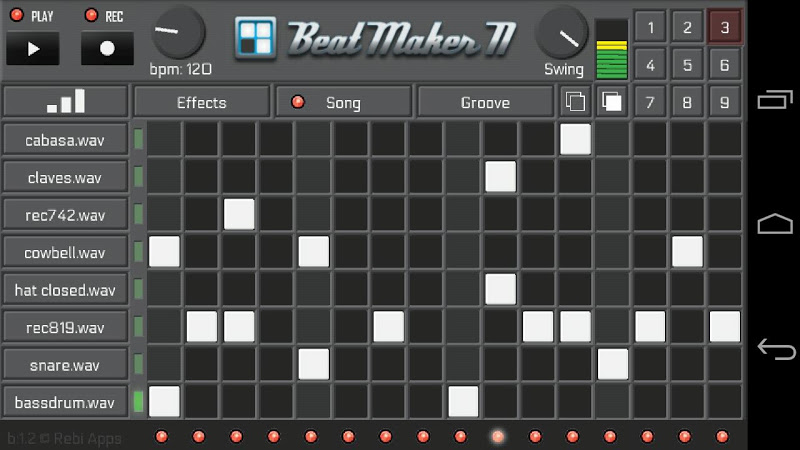This screenshot has width=800, height=450.
Task: Open Android recent apps icon
Action: (775, 99)
